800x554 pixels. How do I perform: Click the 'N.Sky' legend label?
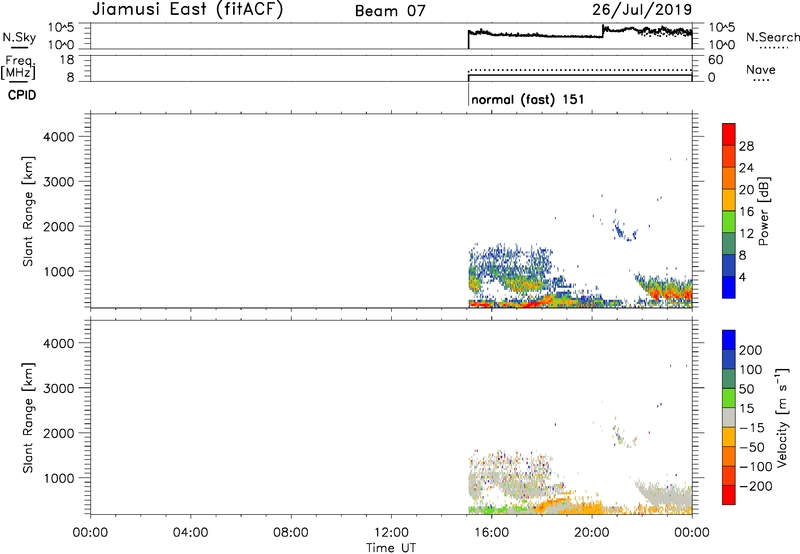pyautogui.click(x=19, y=37)
